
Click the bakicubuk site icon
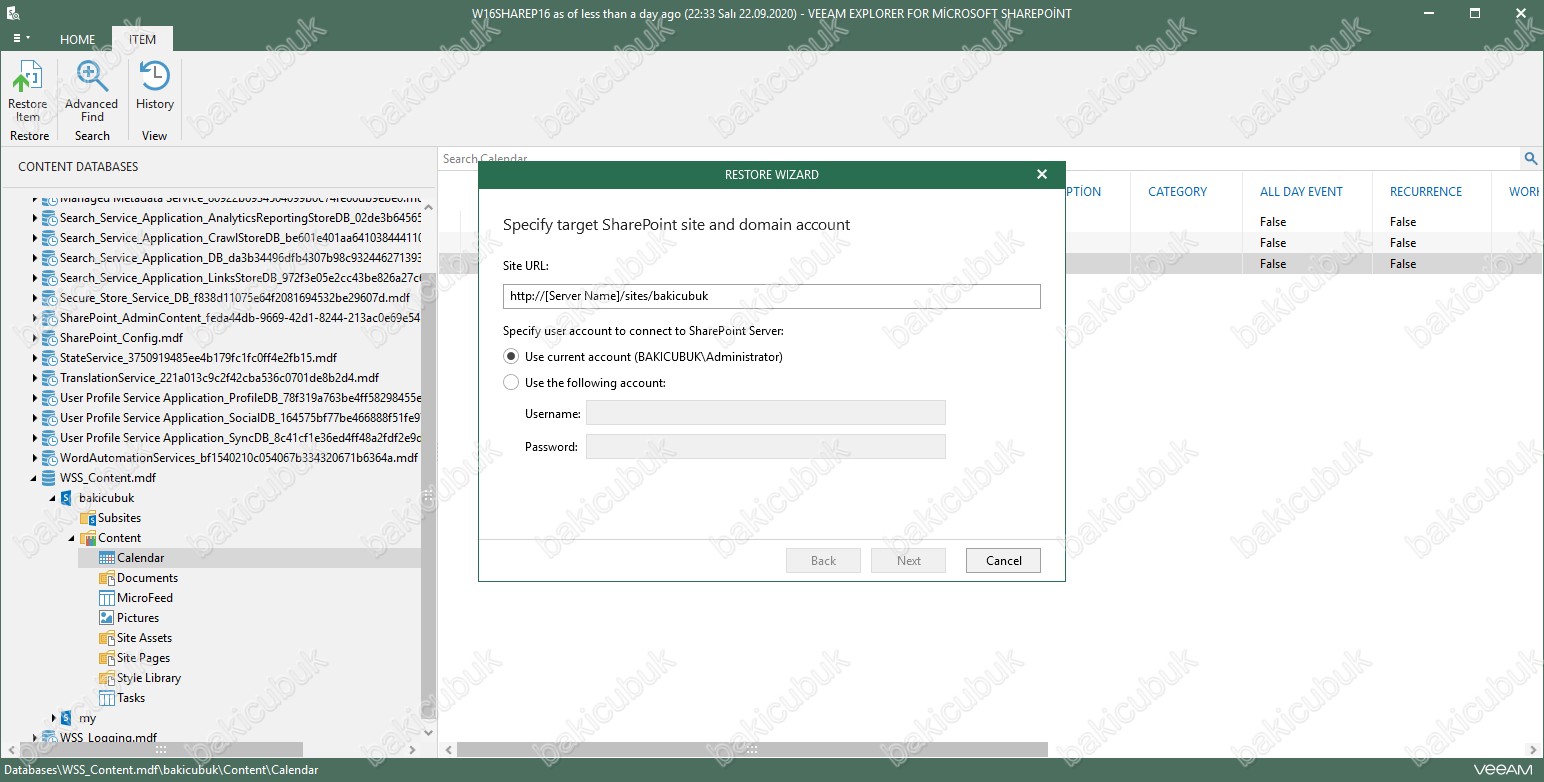click(68, 498)
